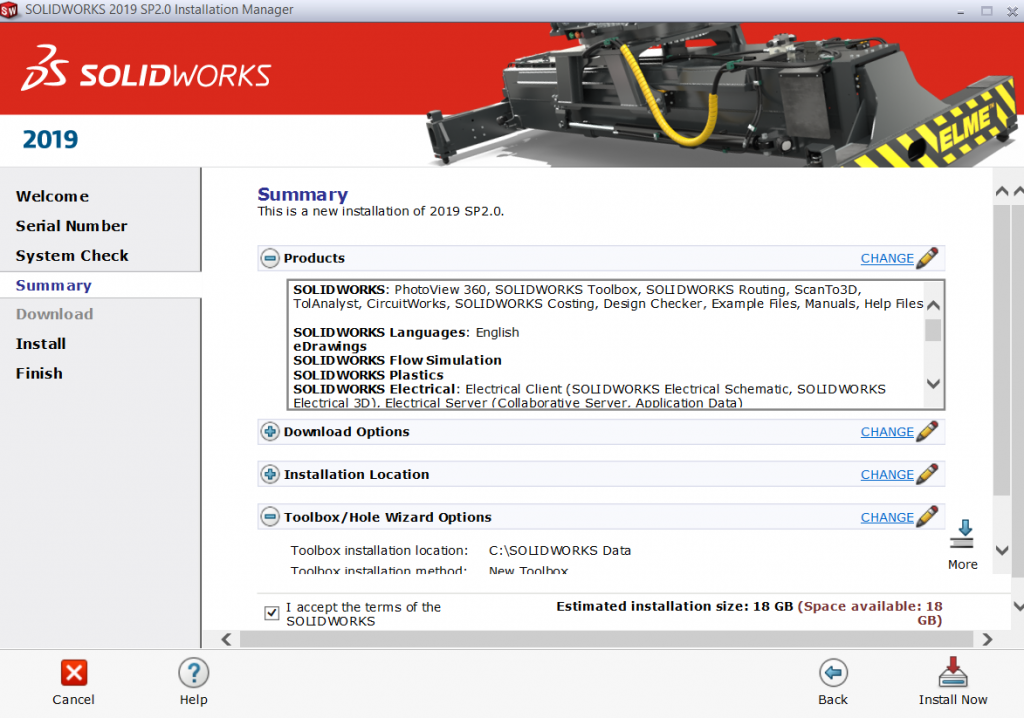Image resolution: width=1024 pixels, height=718 pixels.
Task: Toggle the accept license terms checkbox
Action: tap(272, 613)
